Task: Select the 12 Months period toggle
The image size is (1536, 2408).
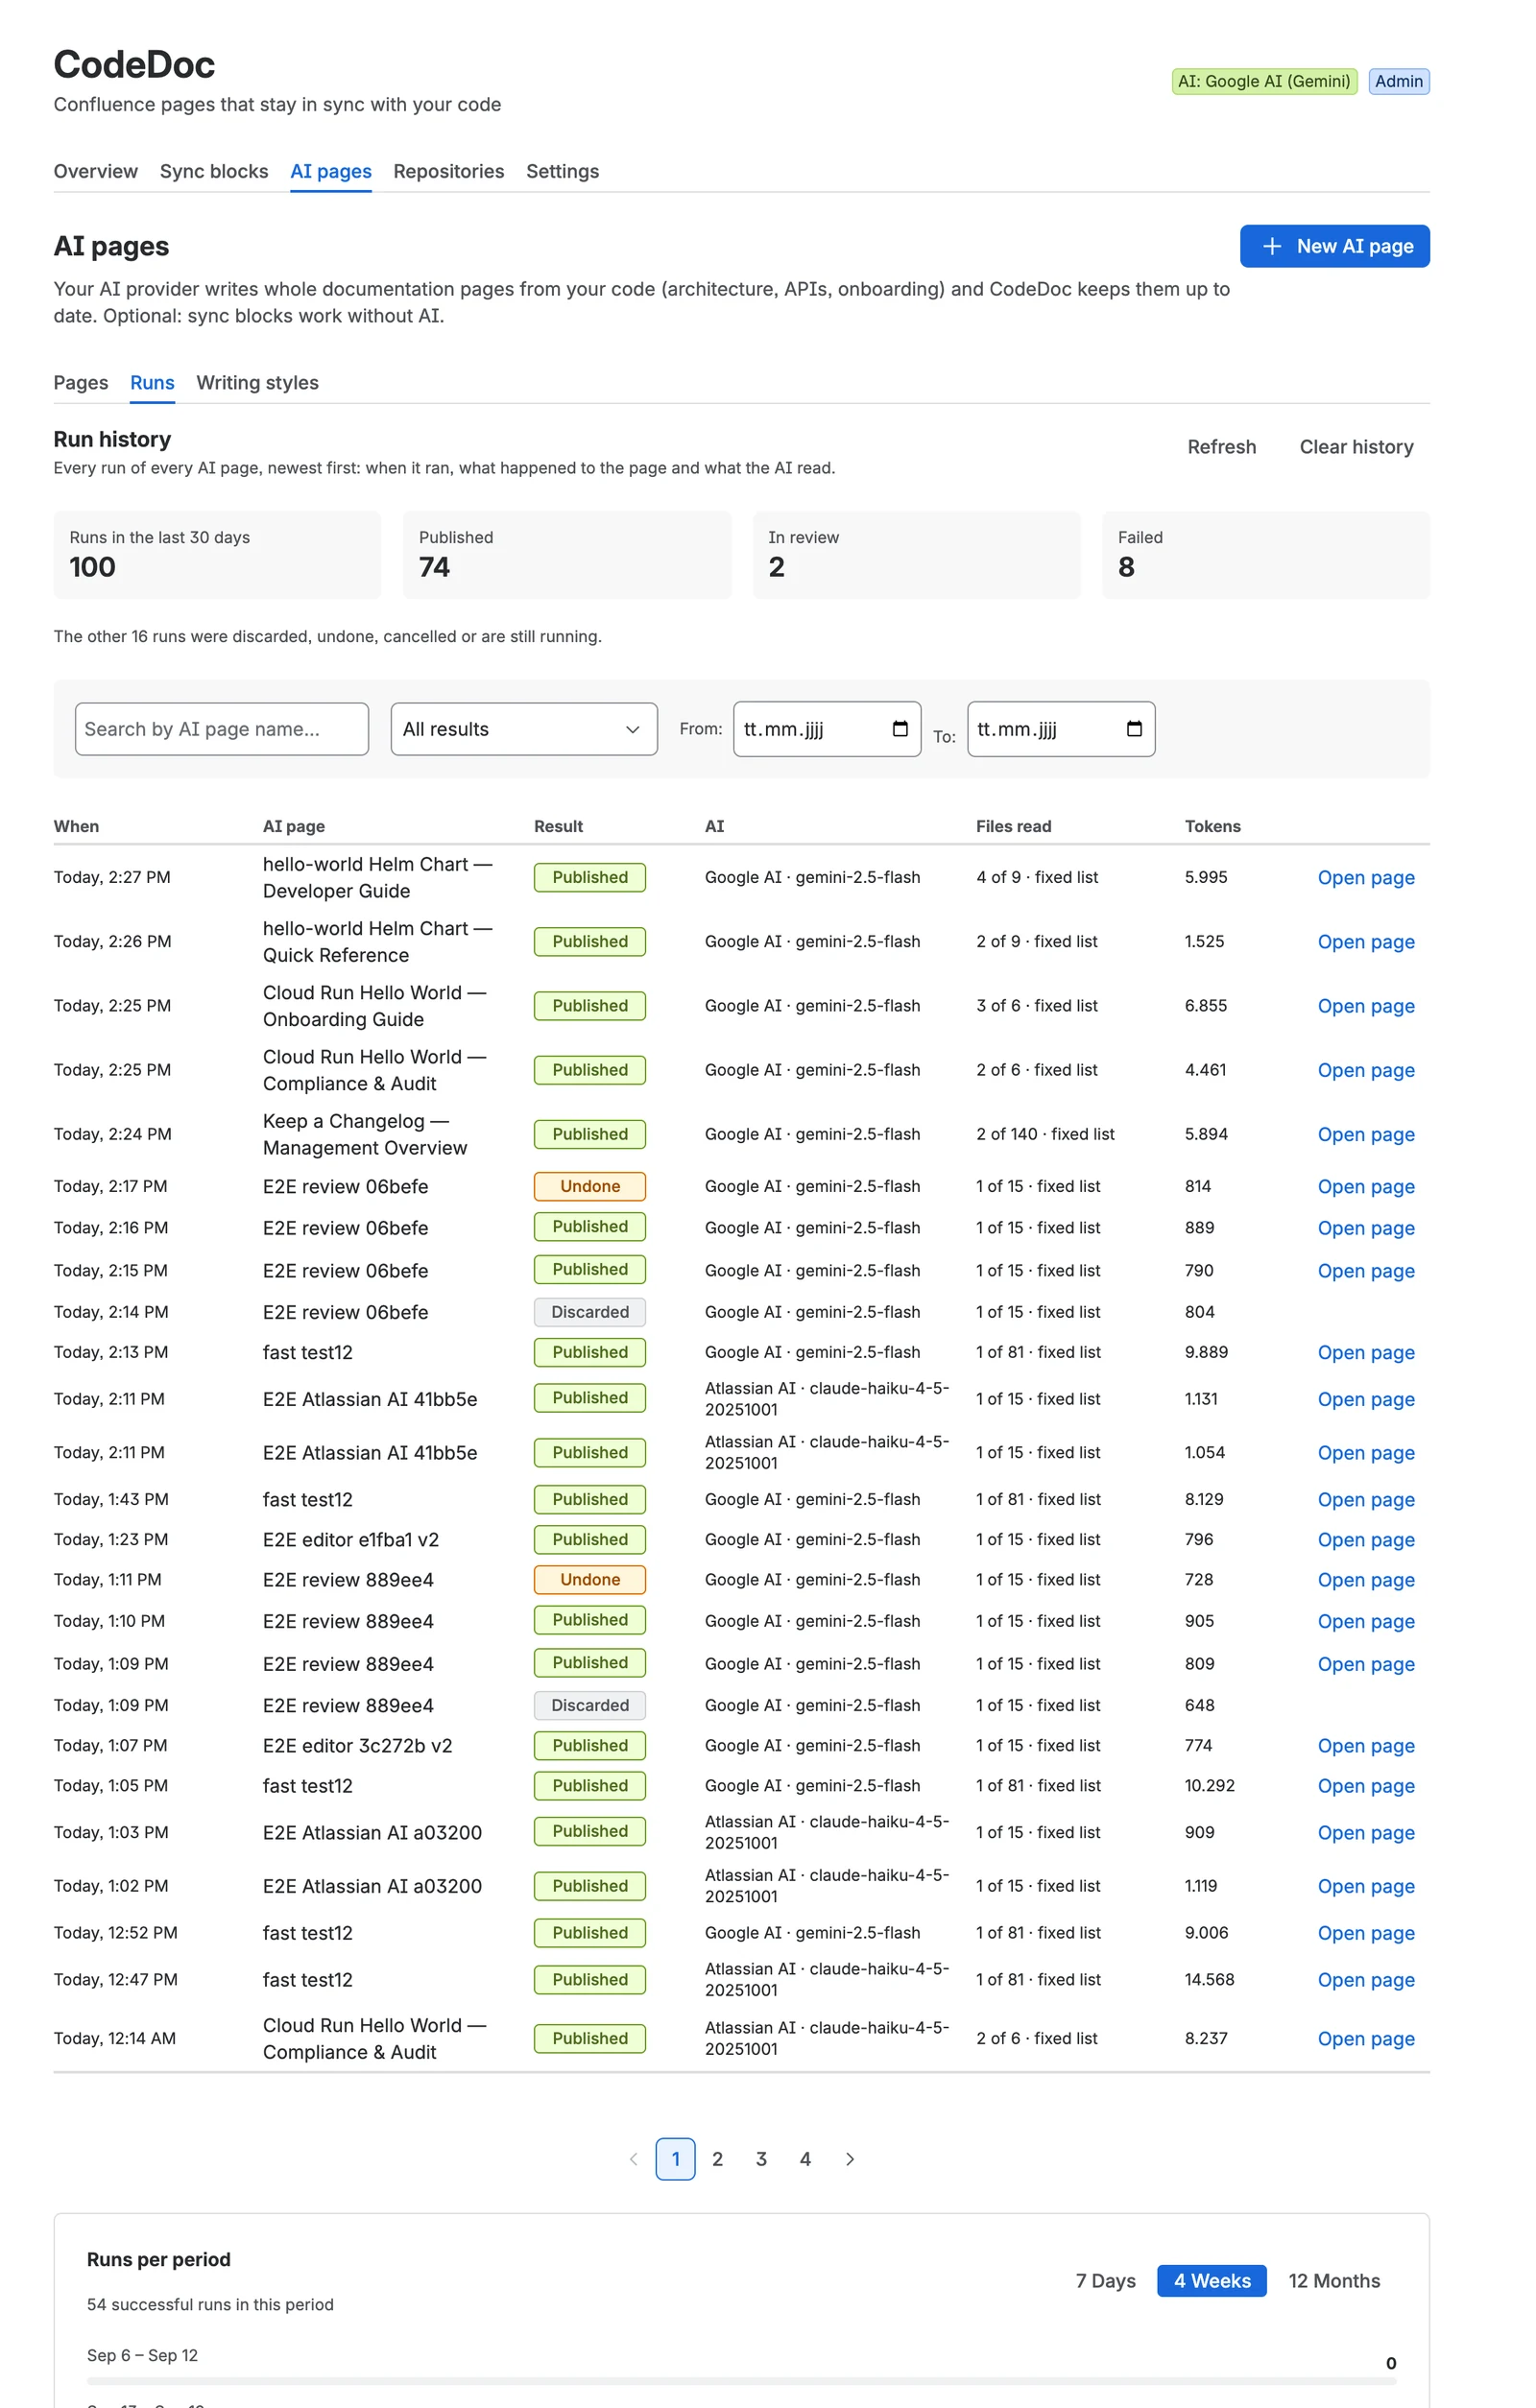Action: (1333, 2281)
